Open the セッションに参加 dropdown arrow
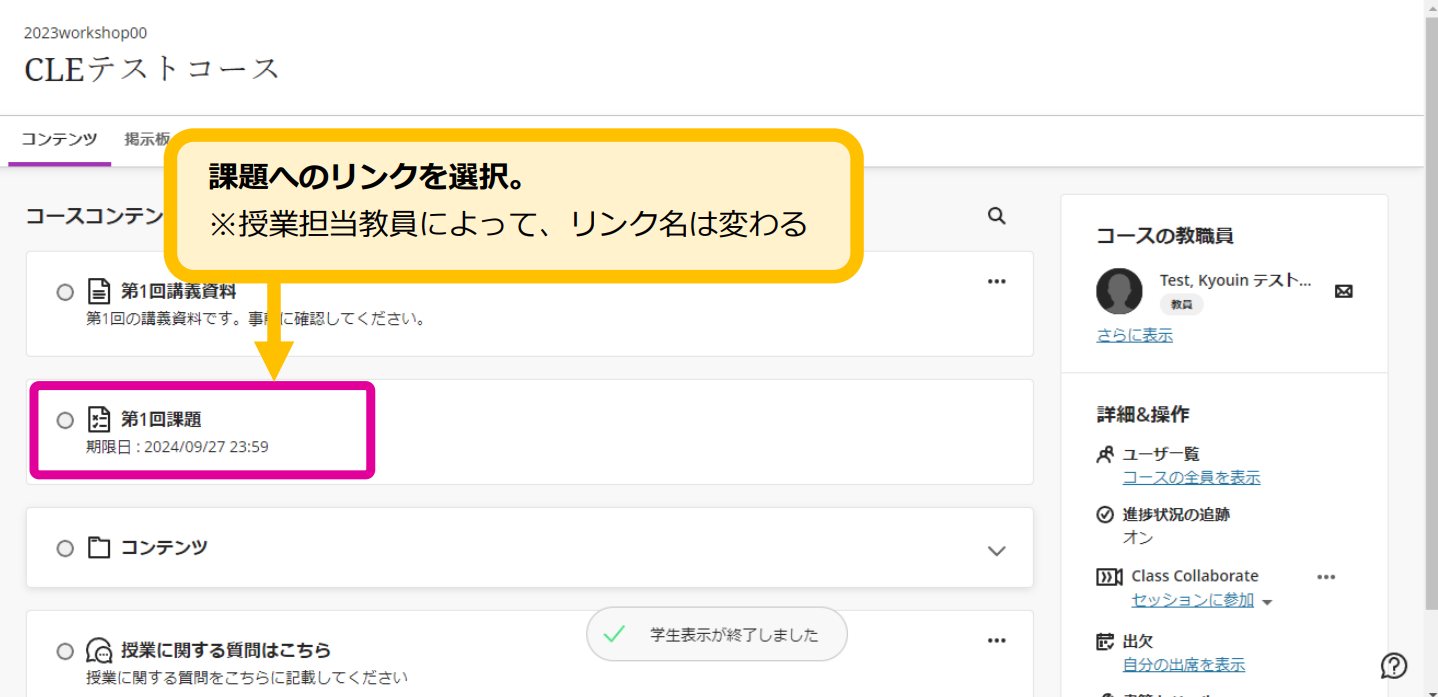The height and width of the screenshot is (697, 1438). coord(1267,602)
